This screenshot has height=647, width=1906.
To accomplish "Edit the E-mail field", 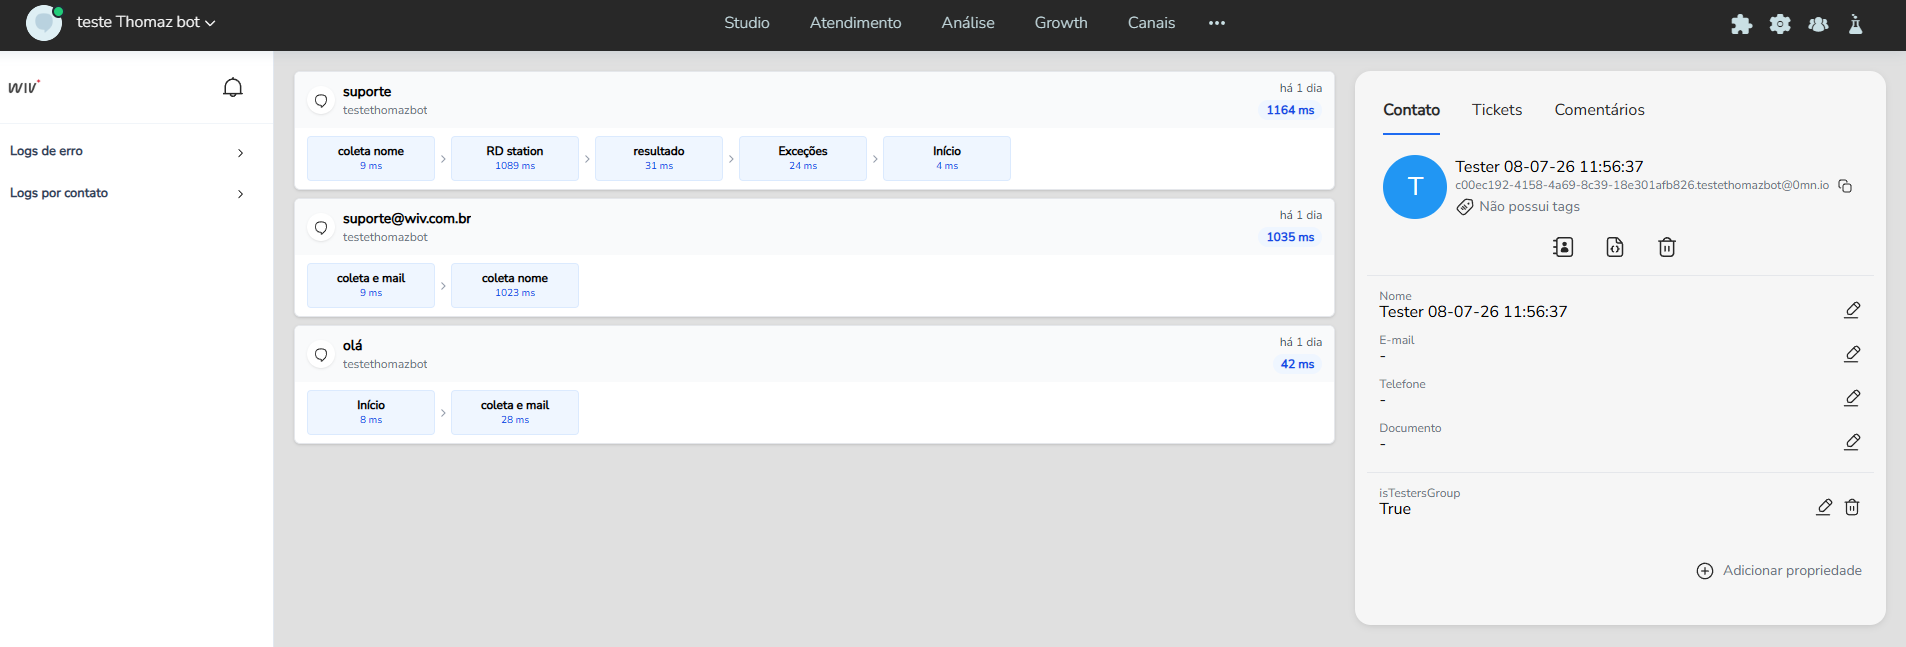I will coord(1852,354).
